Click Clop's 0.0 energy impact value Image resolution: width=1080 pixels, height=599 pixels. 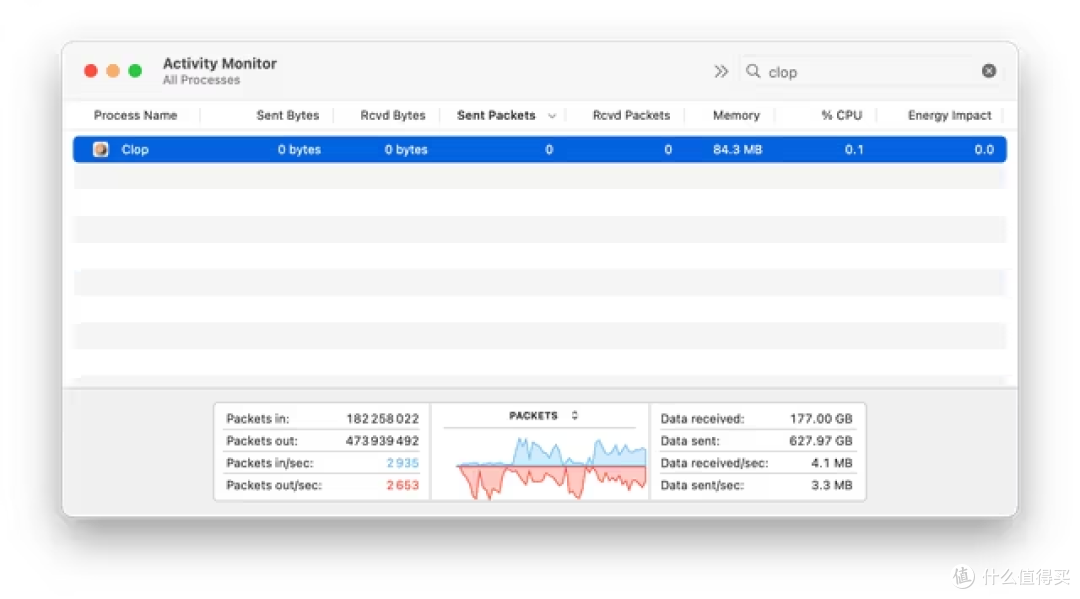click(984, 149)
